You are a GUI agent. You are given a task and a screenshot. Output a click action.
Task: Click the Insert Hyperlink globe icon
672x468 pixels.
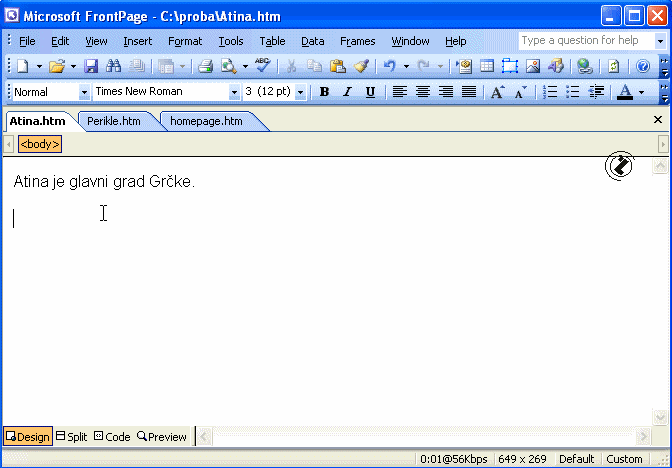[585, 66]
